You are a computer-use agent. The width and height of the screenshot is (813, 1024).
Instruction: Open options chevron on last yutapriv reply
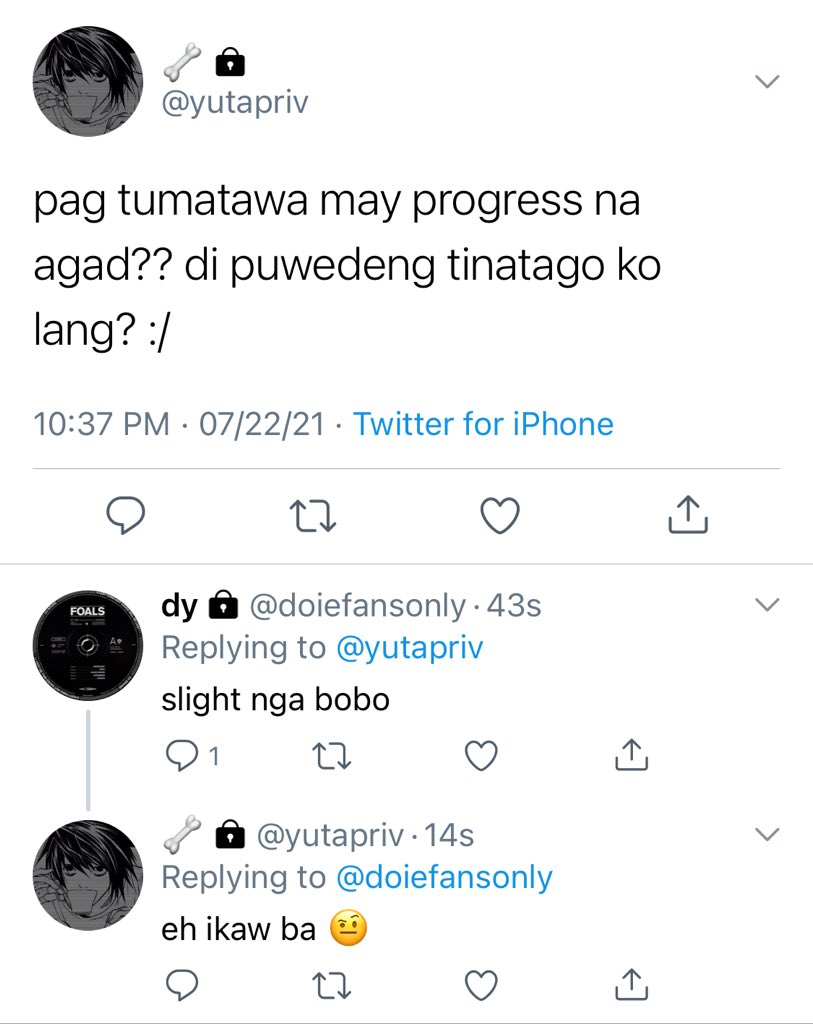click(x=767, y=834)
